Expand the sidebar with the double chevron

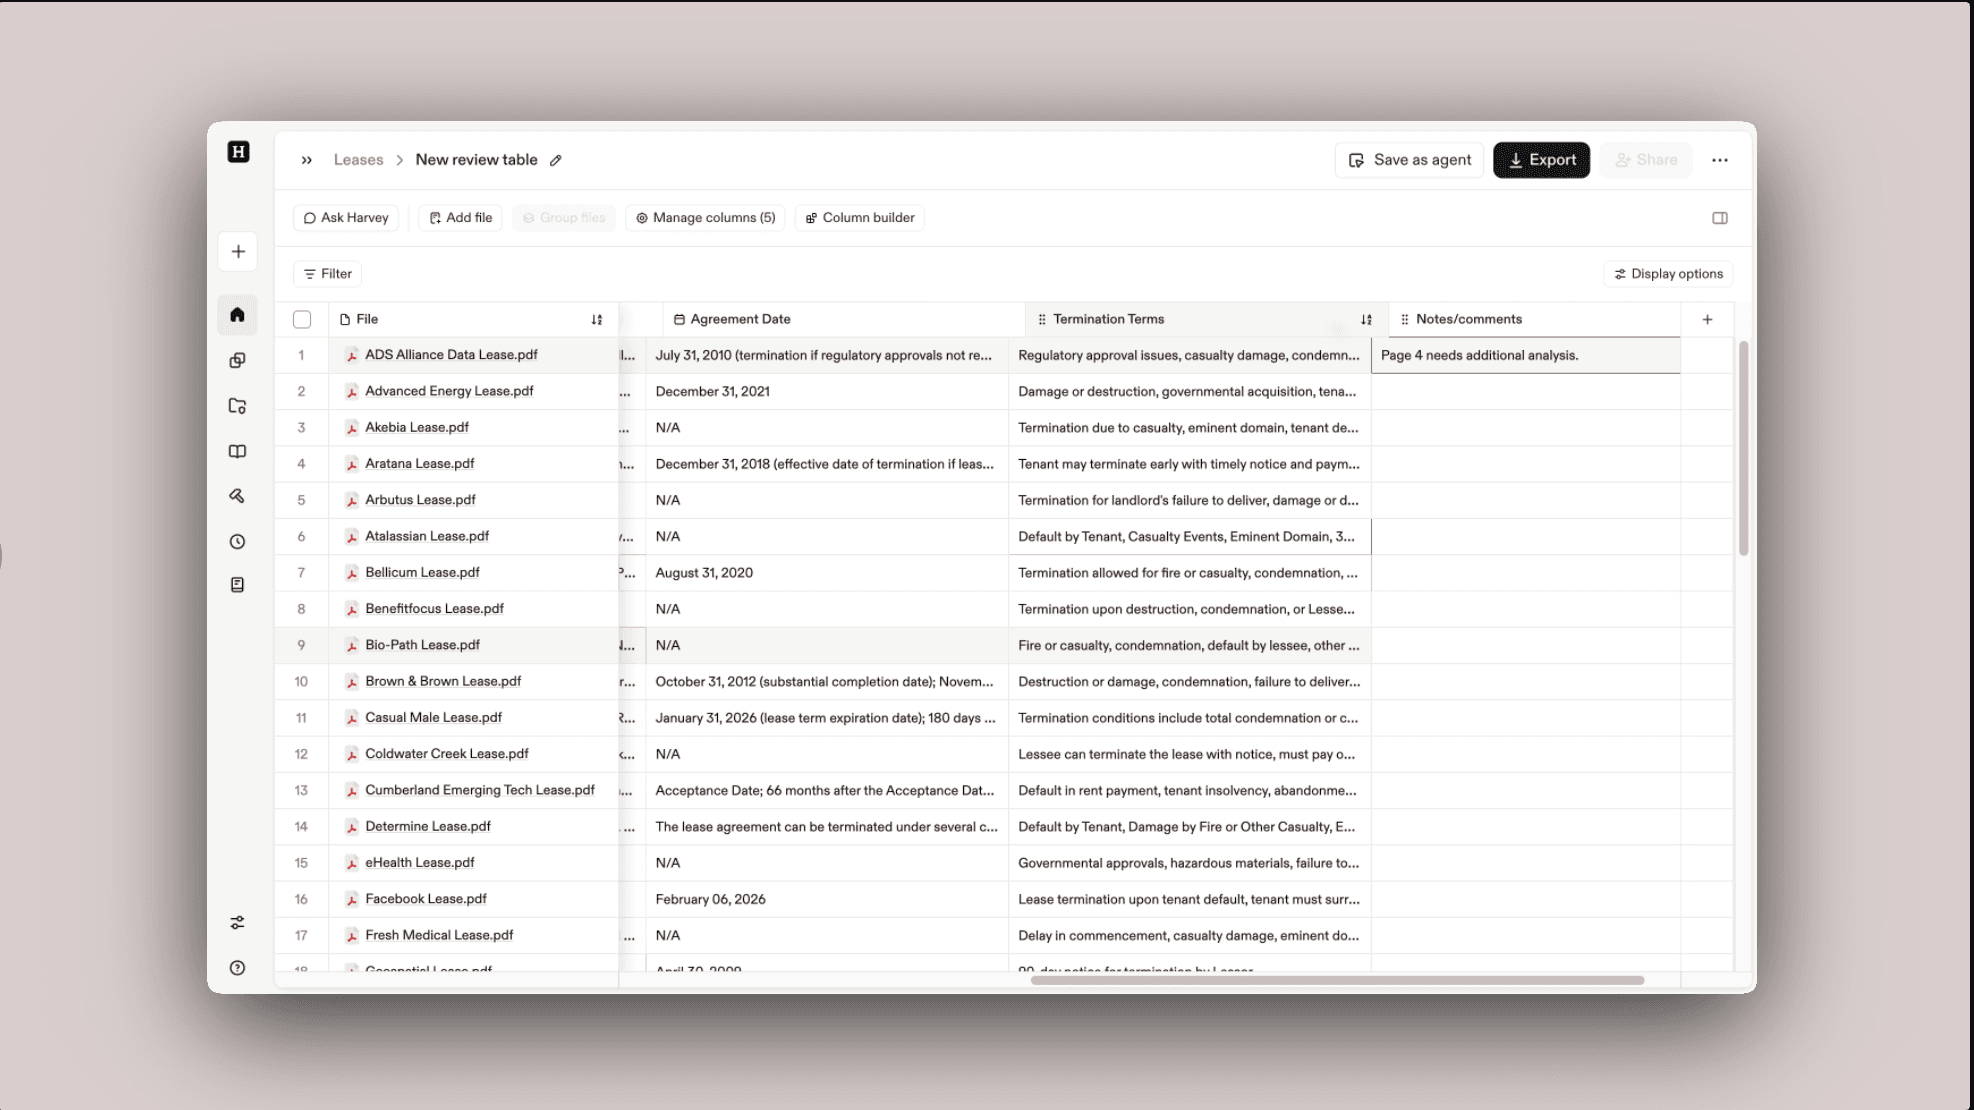[307, 160]
